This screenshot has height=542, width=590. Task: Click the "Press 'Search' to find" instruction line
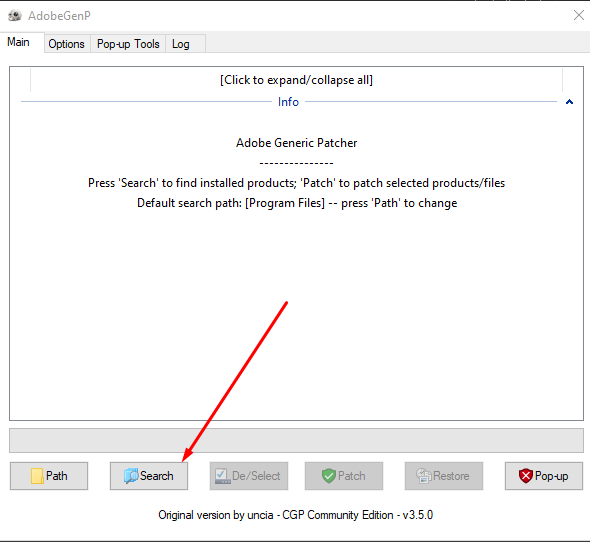point(297,183)
